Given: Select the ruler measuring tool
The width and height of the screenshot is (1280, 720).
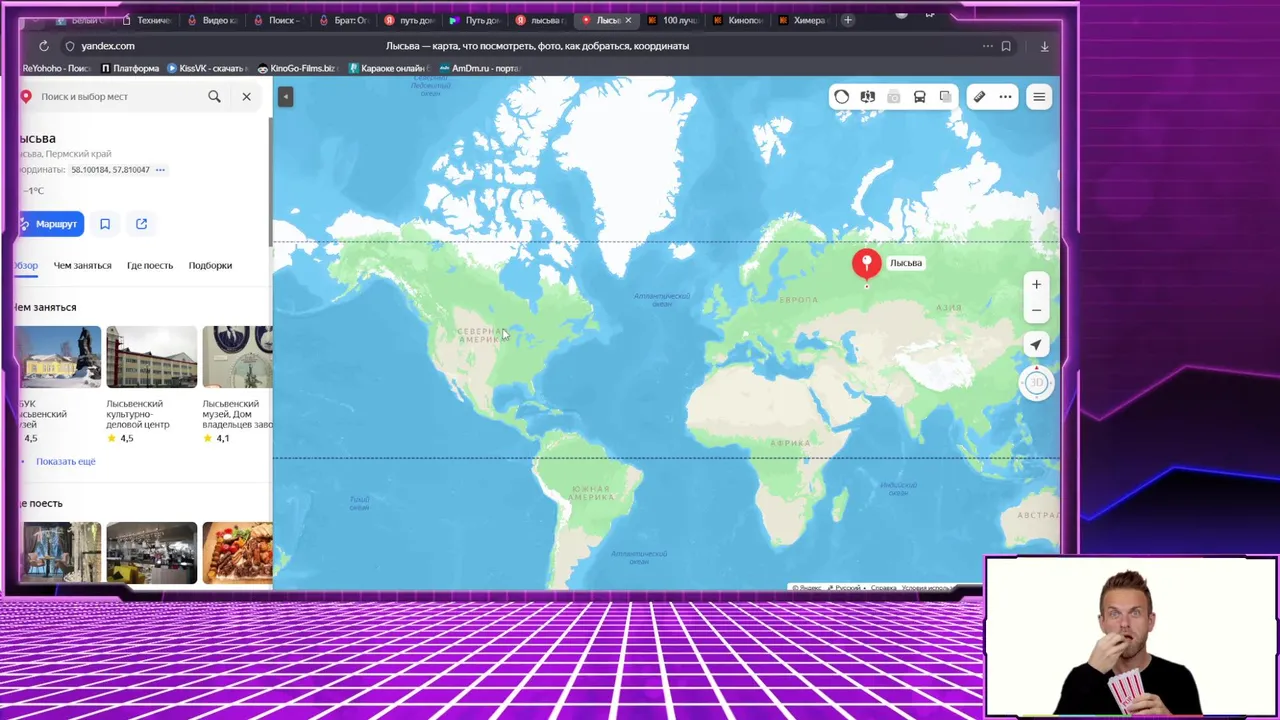Looking at the screenshot, I should click(x=980, y=97).
